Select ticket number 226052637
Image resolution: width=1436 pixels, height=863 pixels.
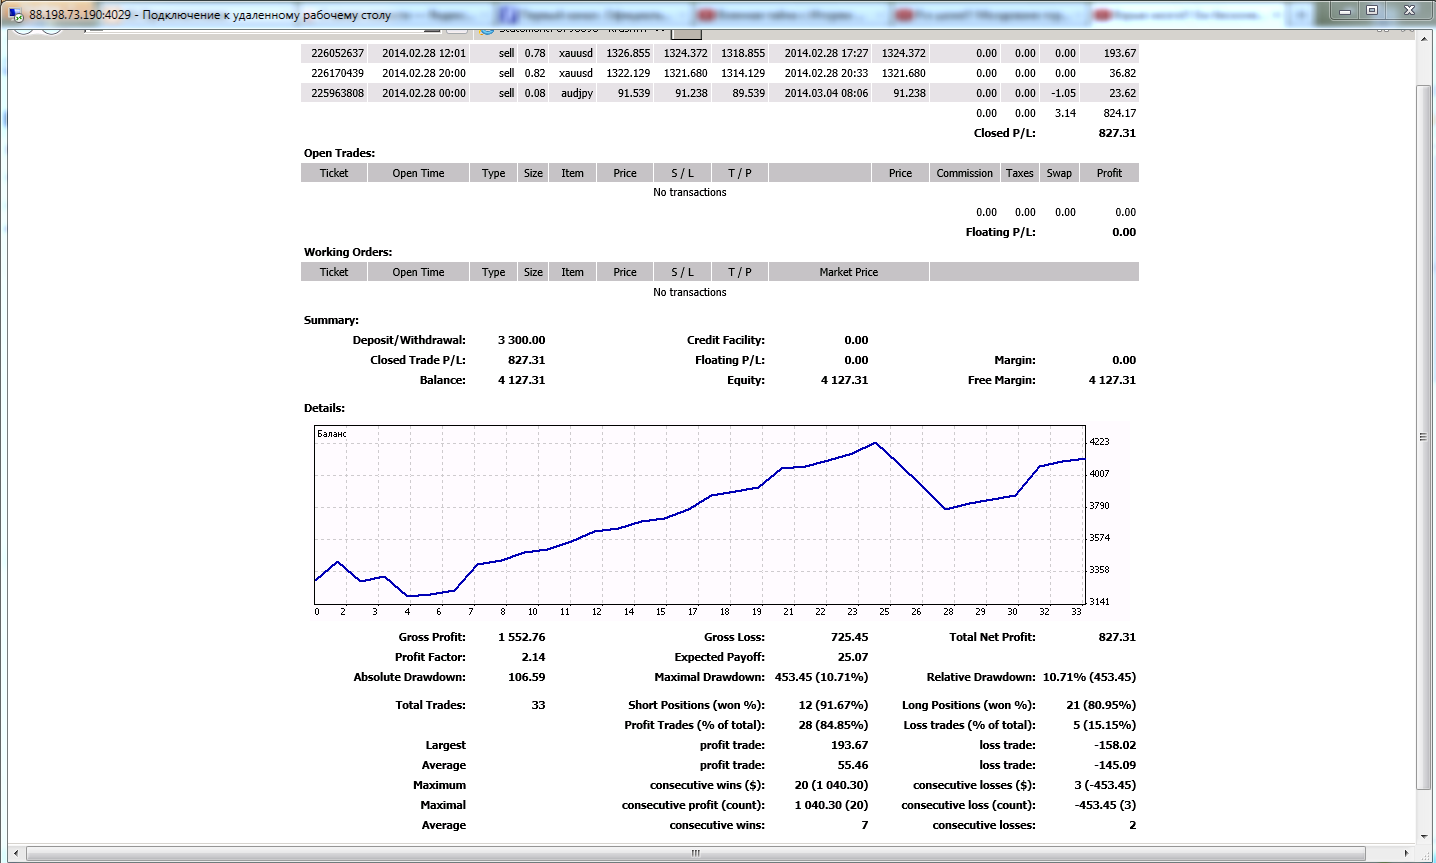pos(338,53)
